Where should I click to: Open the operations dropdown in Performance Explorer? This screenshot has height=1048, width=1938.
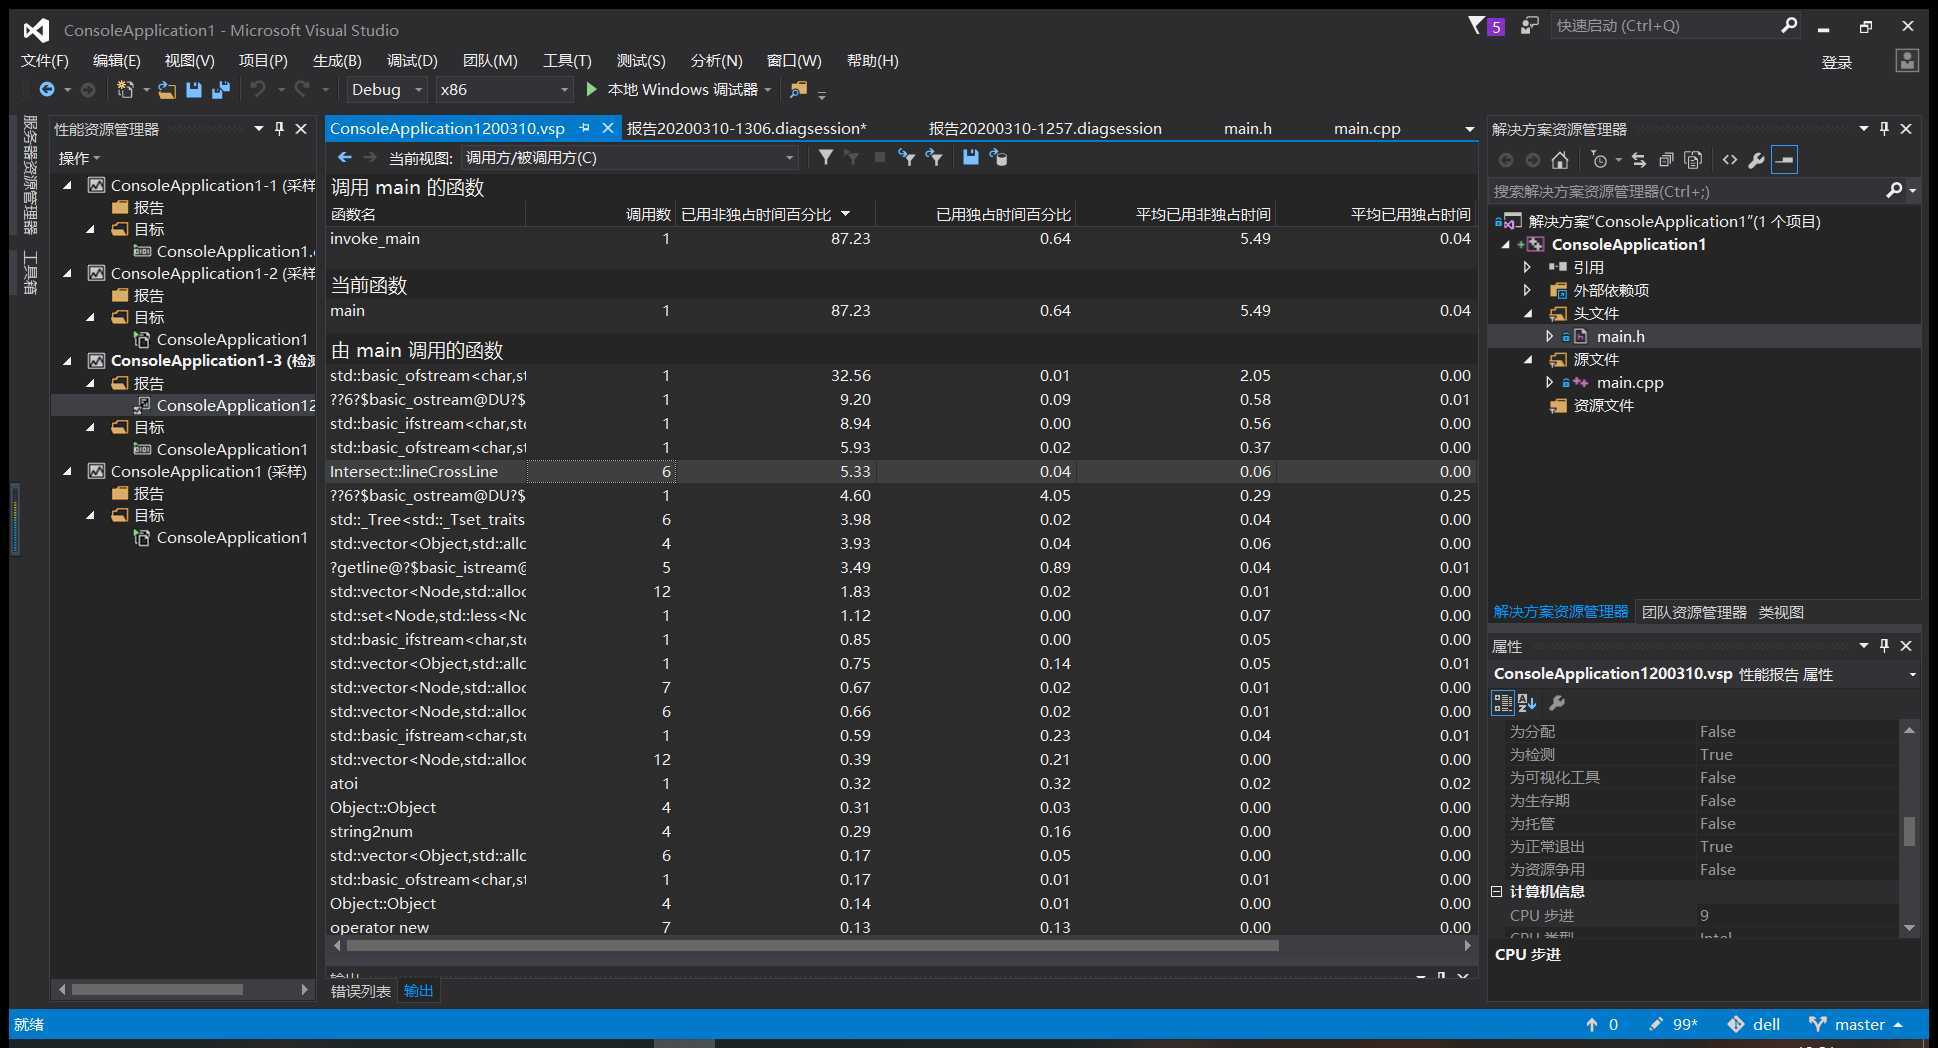(x=79, y=158)
